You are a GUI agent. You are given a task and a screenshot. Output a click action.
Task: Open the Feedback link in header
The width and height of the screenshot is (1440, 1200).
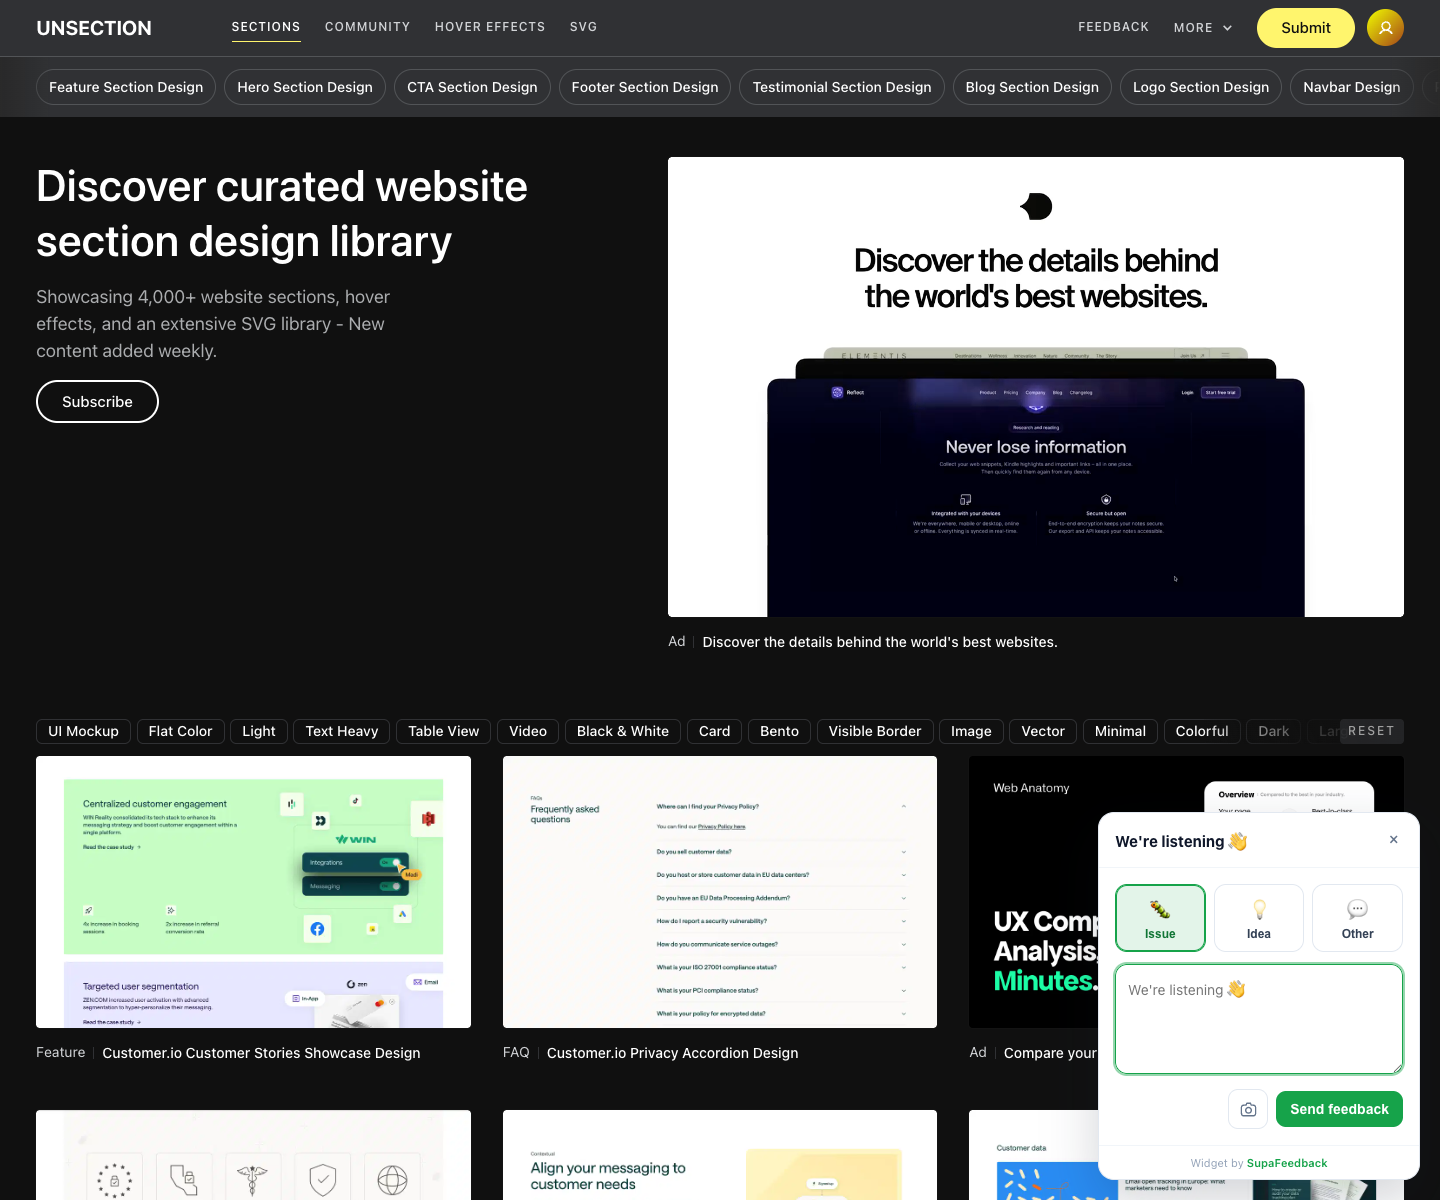click(1114, 27)
